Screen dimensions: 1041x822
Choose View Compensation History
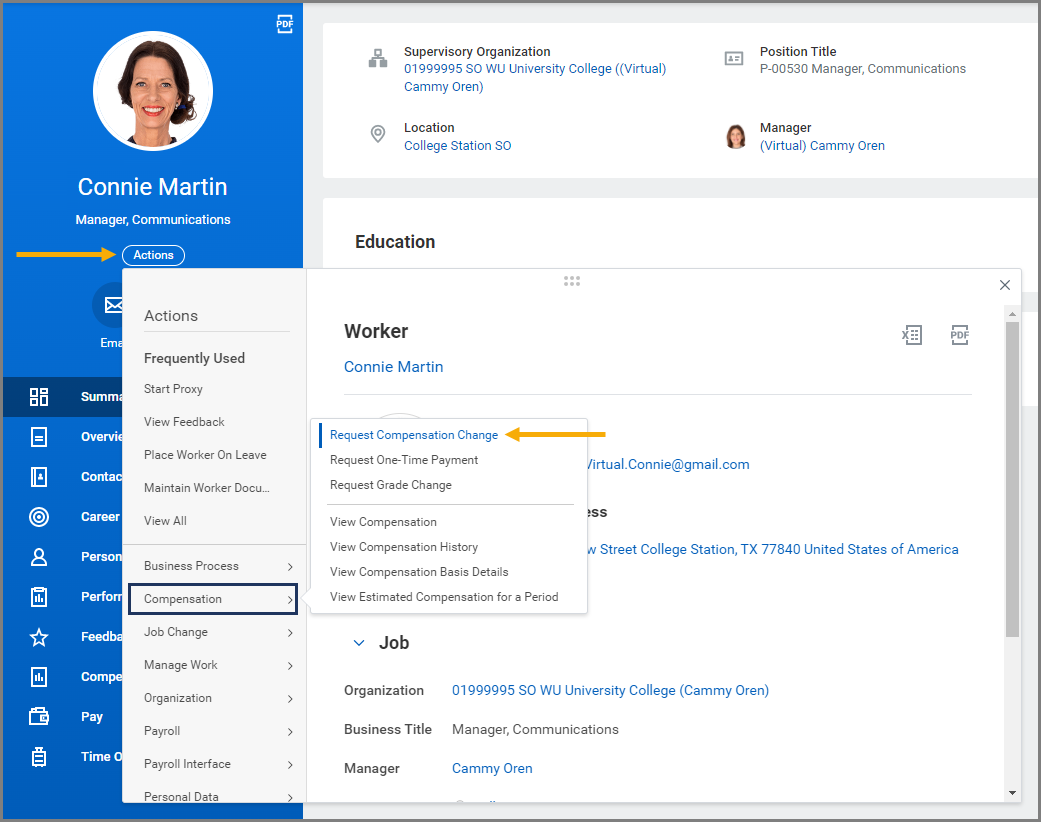404,547
